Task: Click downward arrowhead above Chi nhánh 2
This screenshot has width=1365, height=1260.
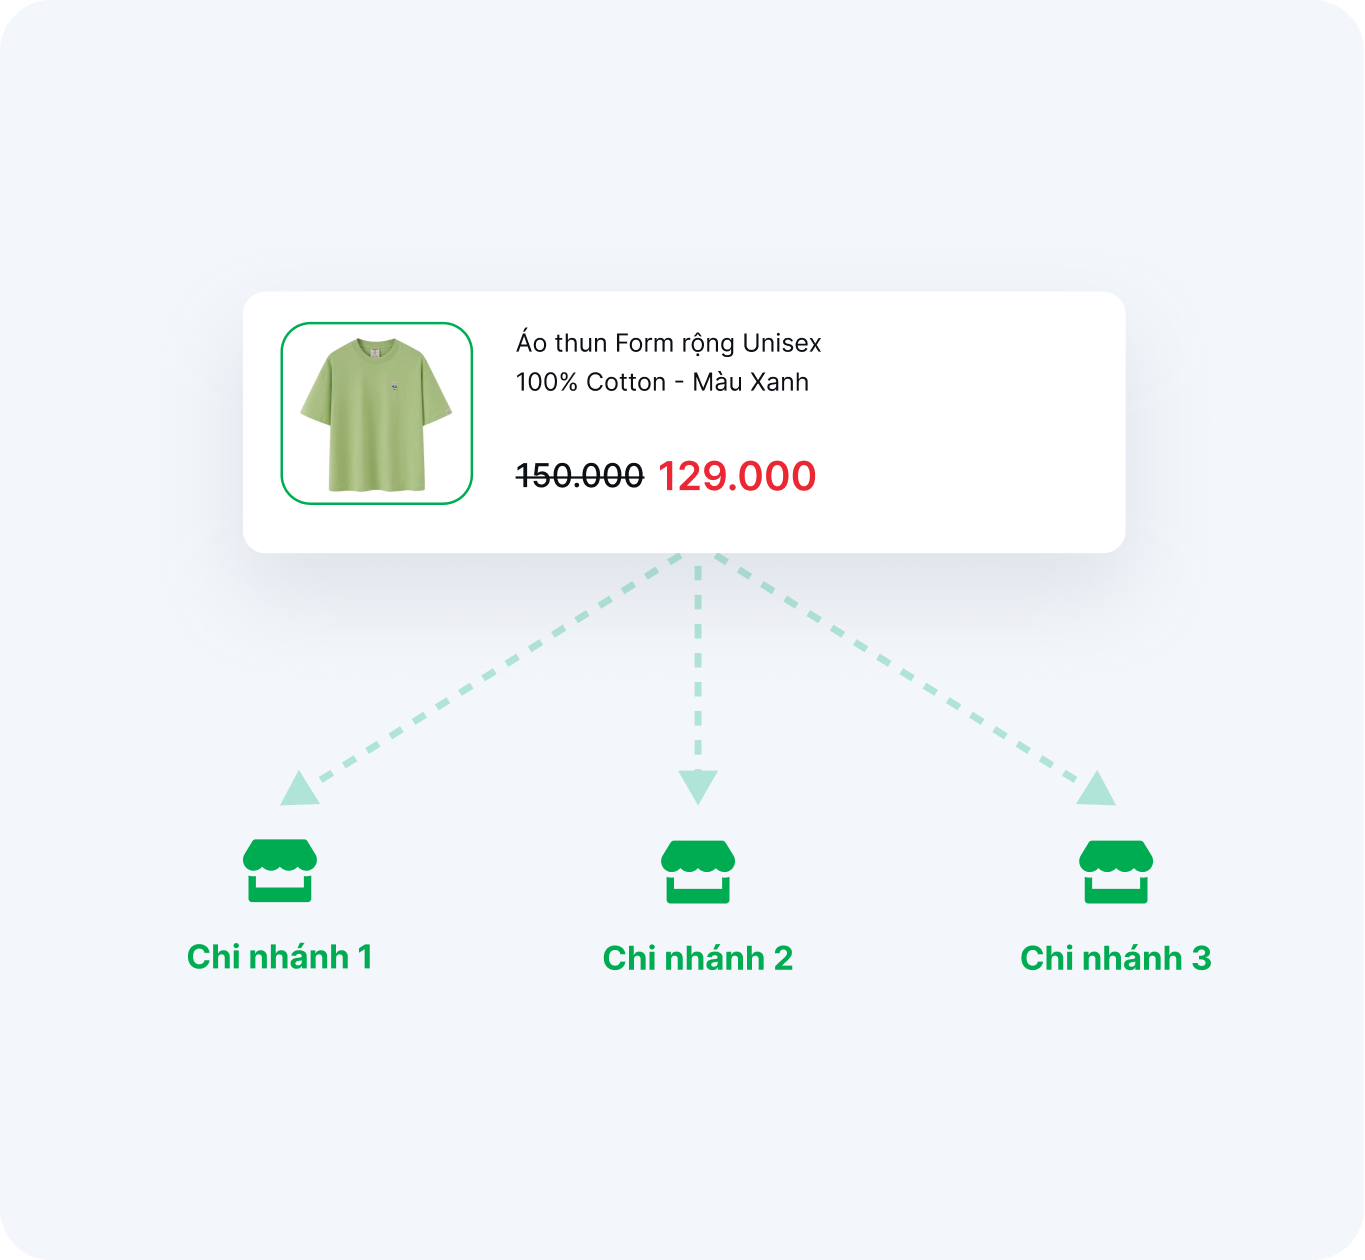Action: 698,787
